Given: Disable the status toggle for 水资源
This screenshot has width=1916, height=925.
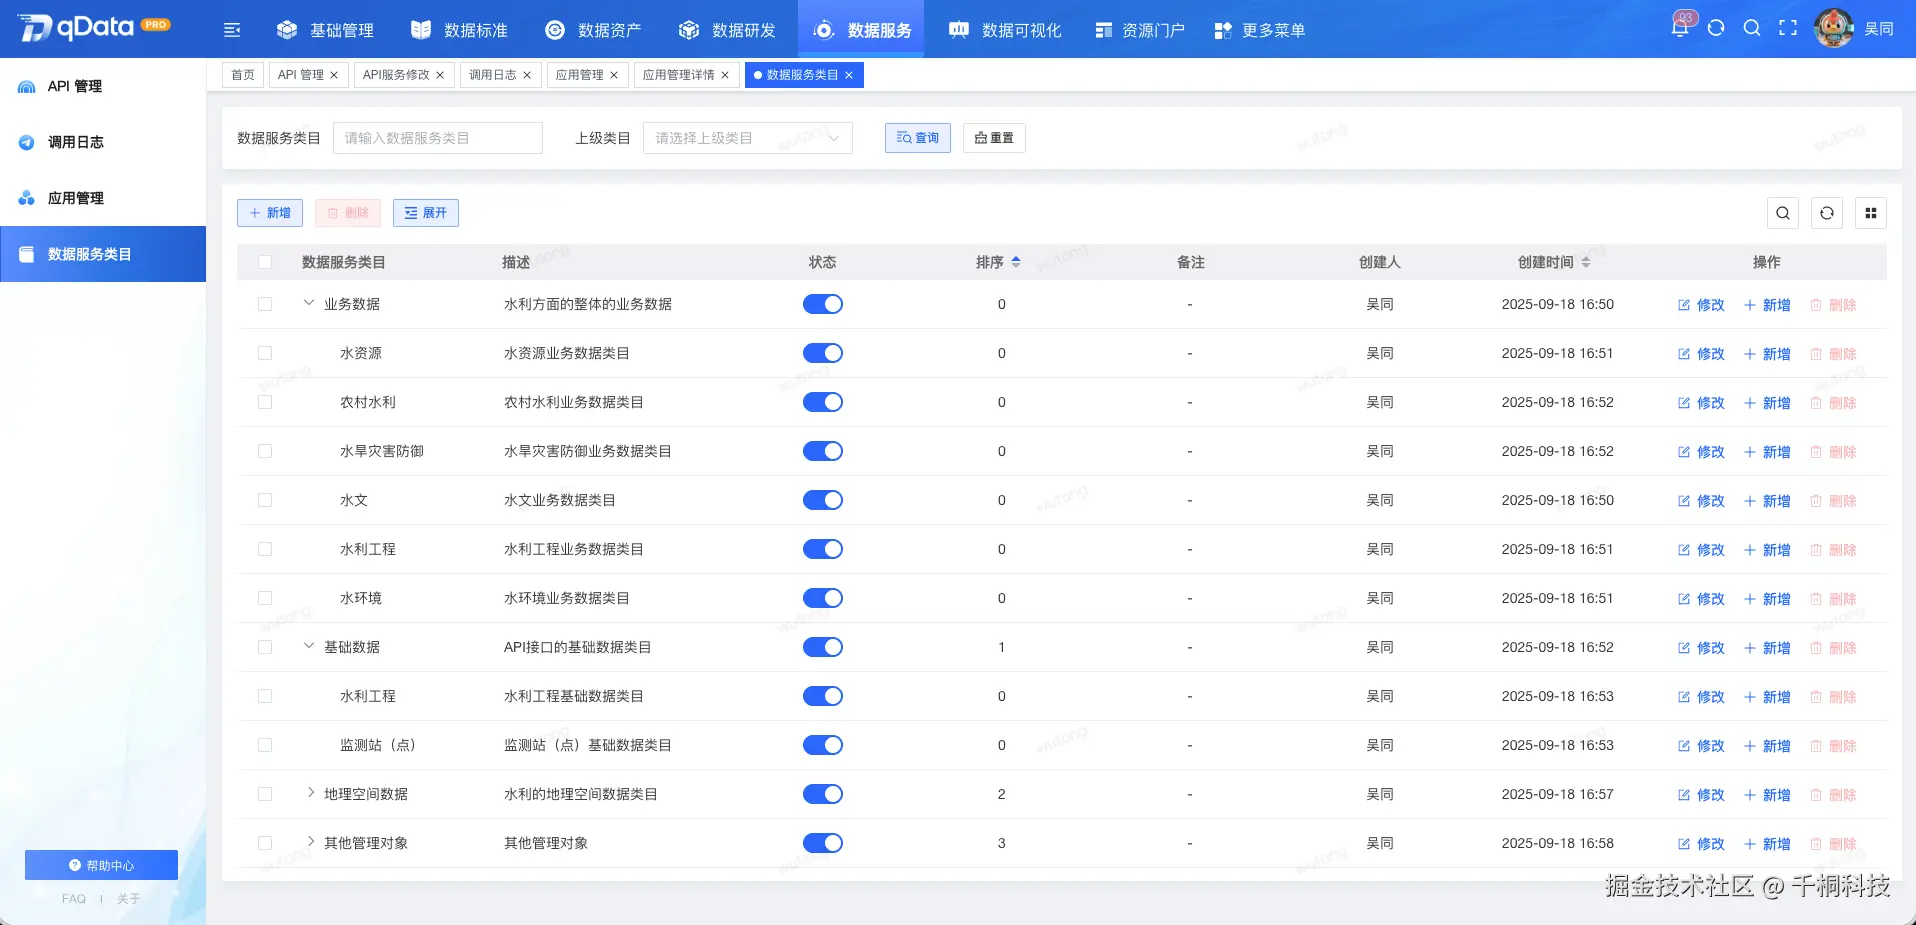Looking at the screenshot, I should coord(823,352).
